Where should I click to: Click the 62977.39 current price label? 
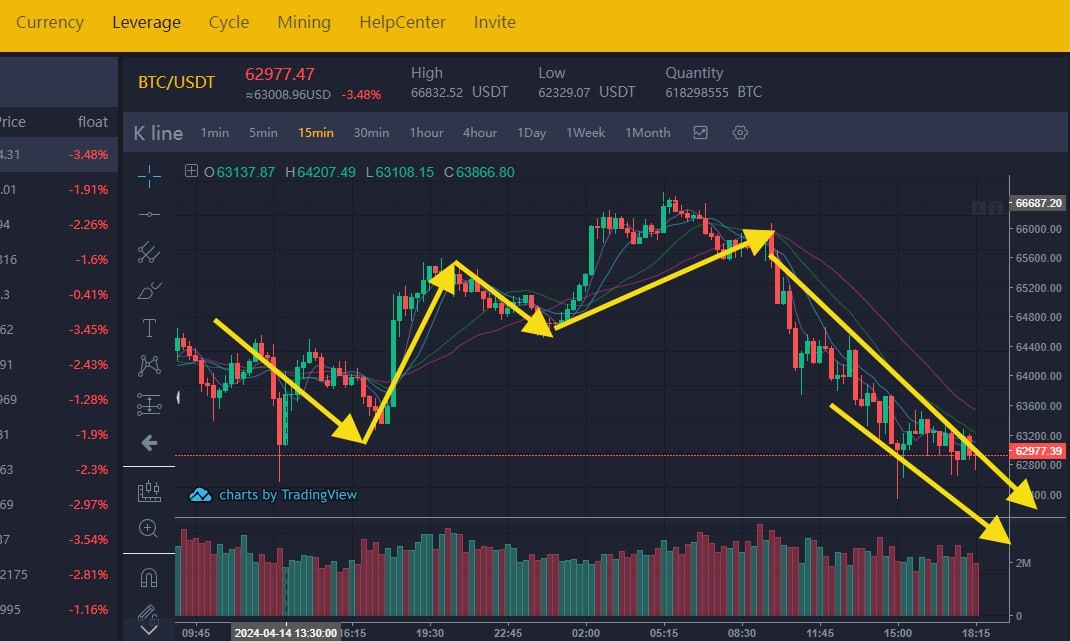tap(1038, 451)
